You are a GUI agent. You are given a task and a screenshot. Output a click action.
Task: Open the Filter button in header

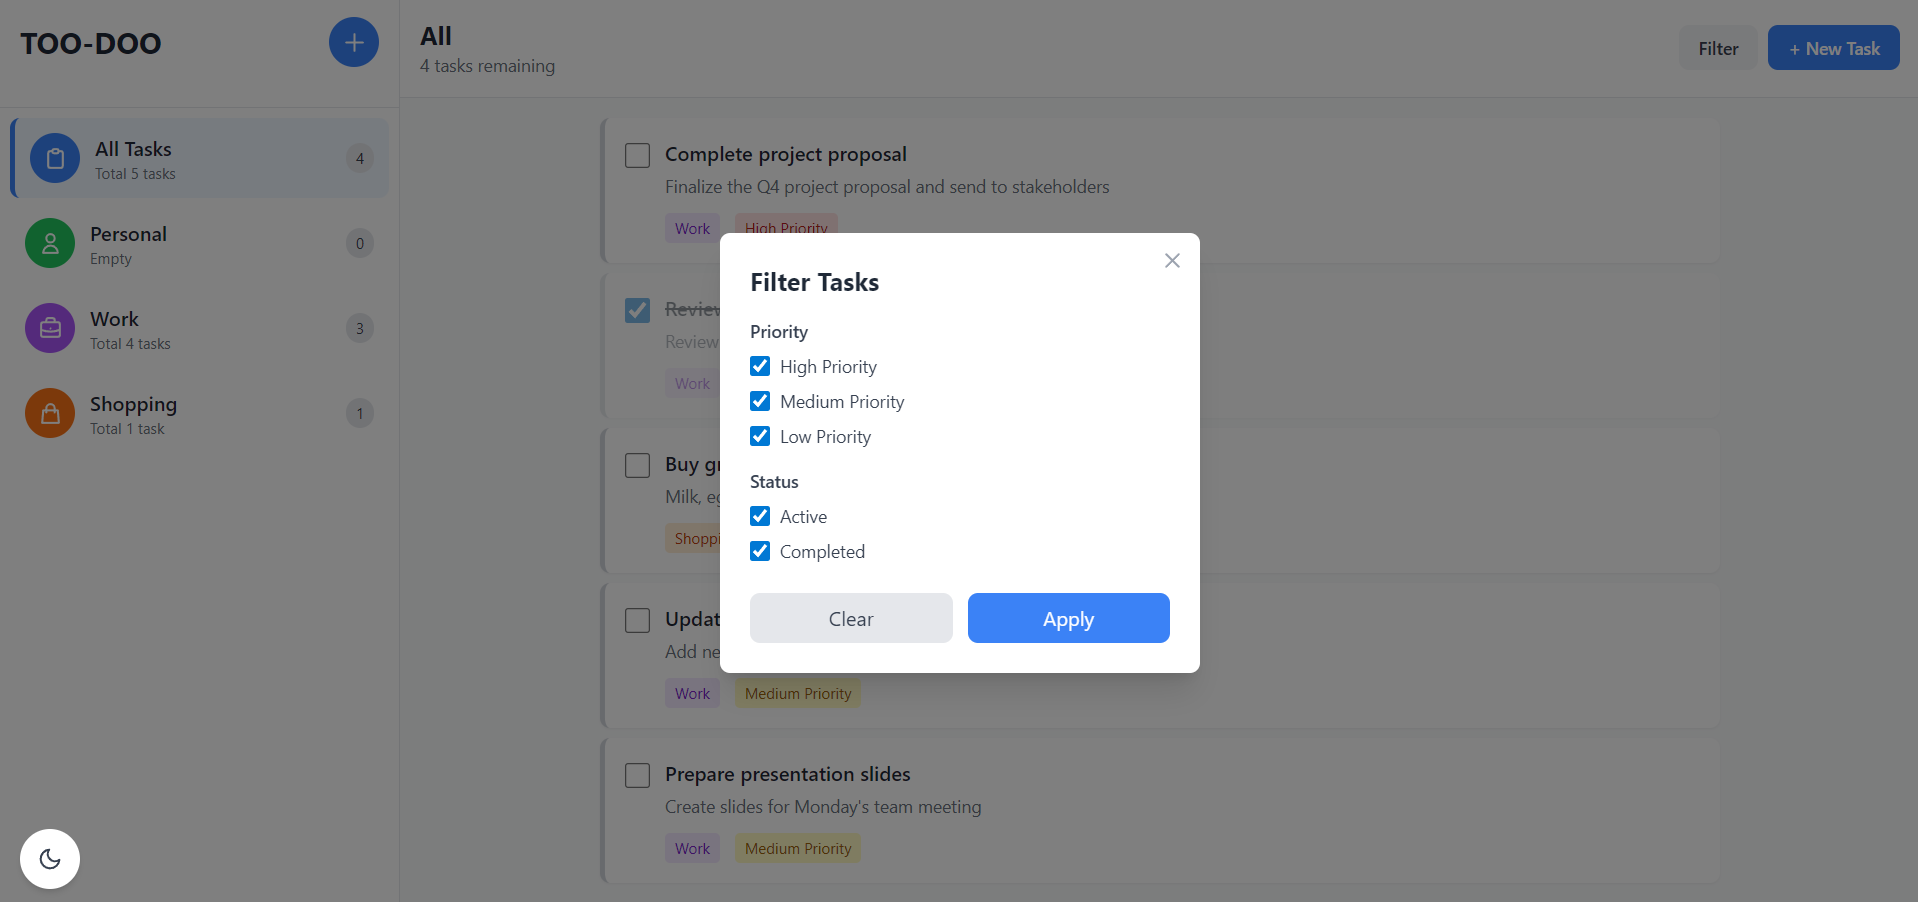(x=1717, y=48)
